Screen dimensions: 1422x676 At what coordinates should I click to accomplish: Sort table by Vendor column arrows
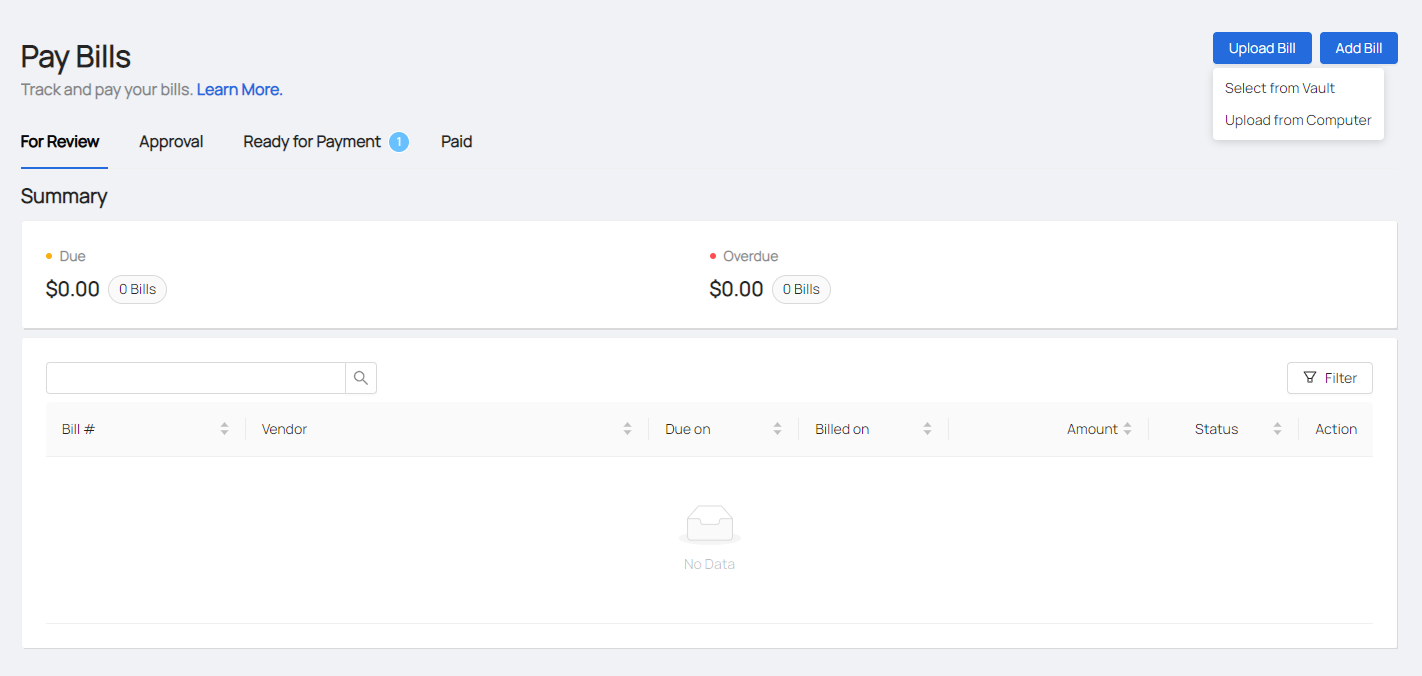[627, 429]
